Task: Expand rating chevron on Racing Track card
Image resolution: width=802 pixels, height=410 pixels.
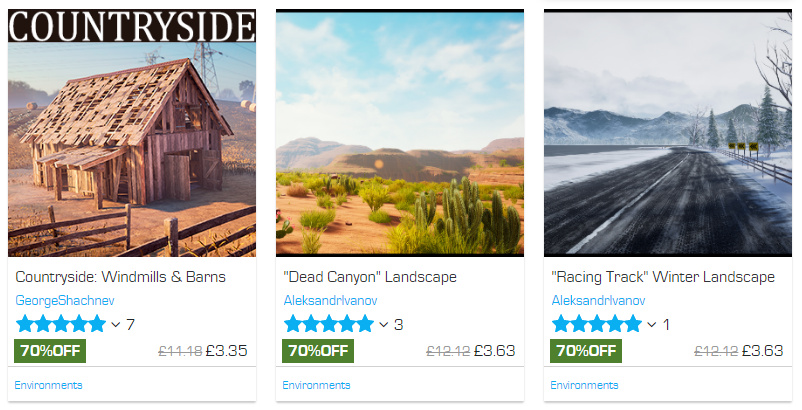Action: [652, 325]
